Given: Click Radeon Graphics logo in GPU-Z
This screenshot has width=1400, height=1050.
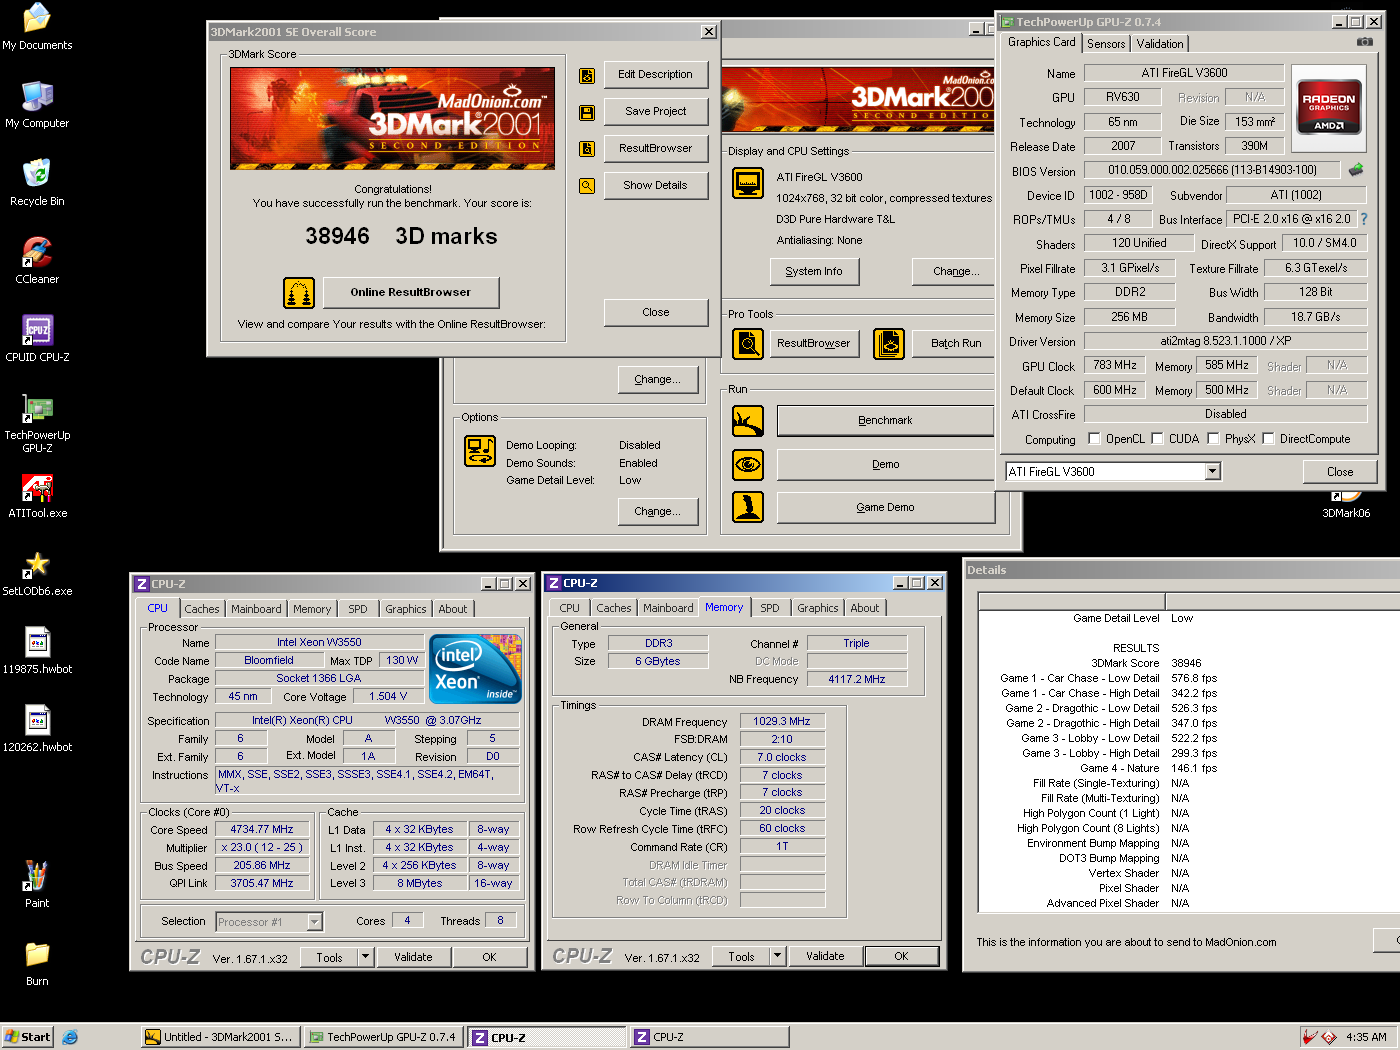Looking at the screenshot, I should pyautogui.click(x=1328, y=110).
